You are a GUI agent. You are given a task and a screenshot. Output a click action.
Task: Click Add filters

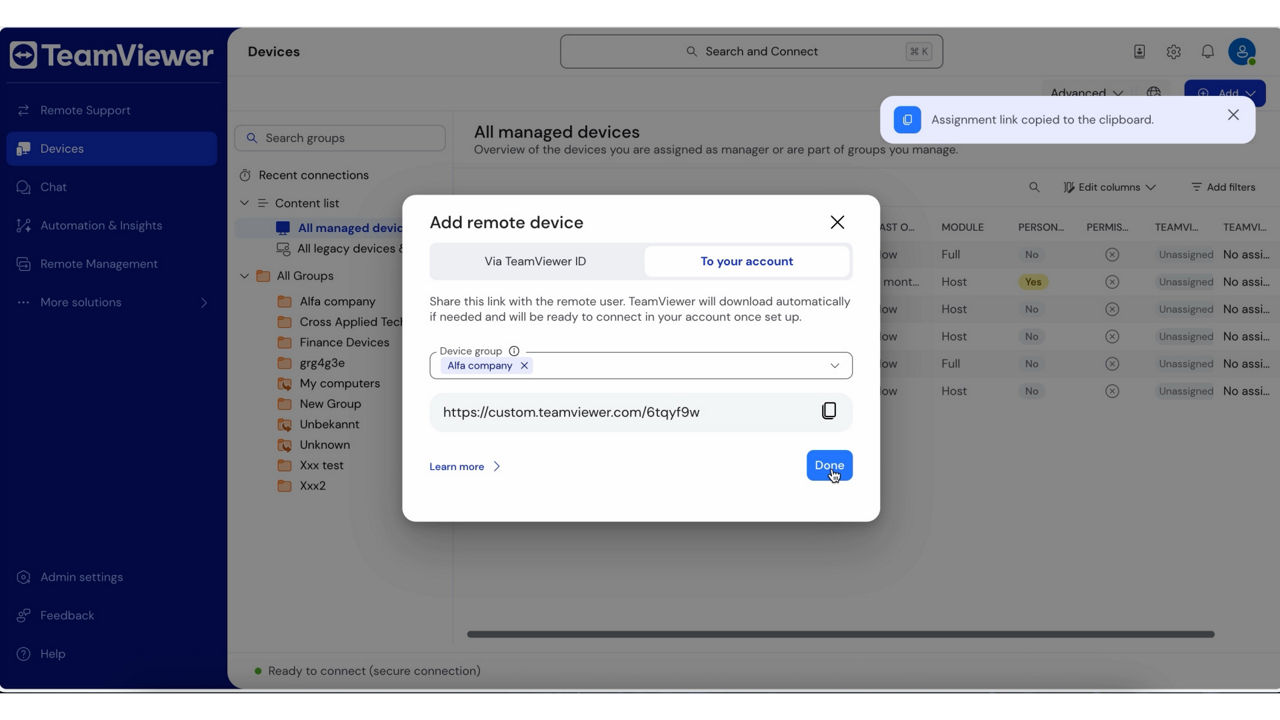click(x=1223, y=187)
